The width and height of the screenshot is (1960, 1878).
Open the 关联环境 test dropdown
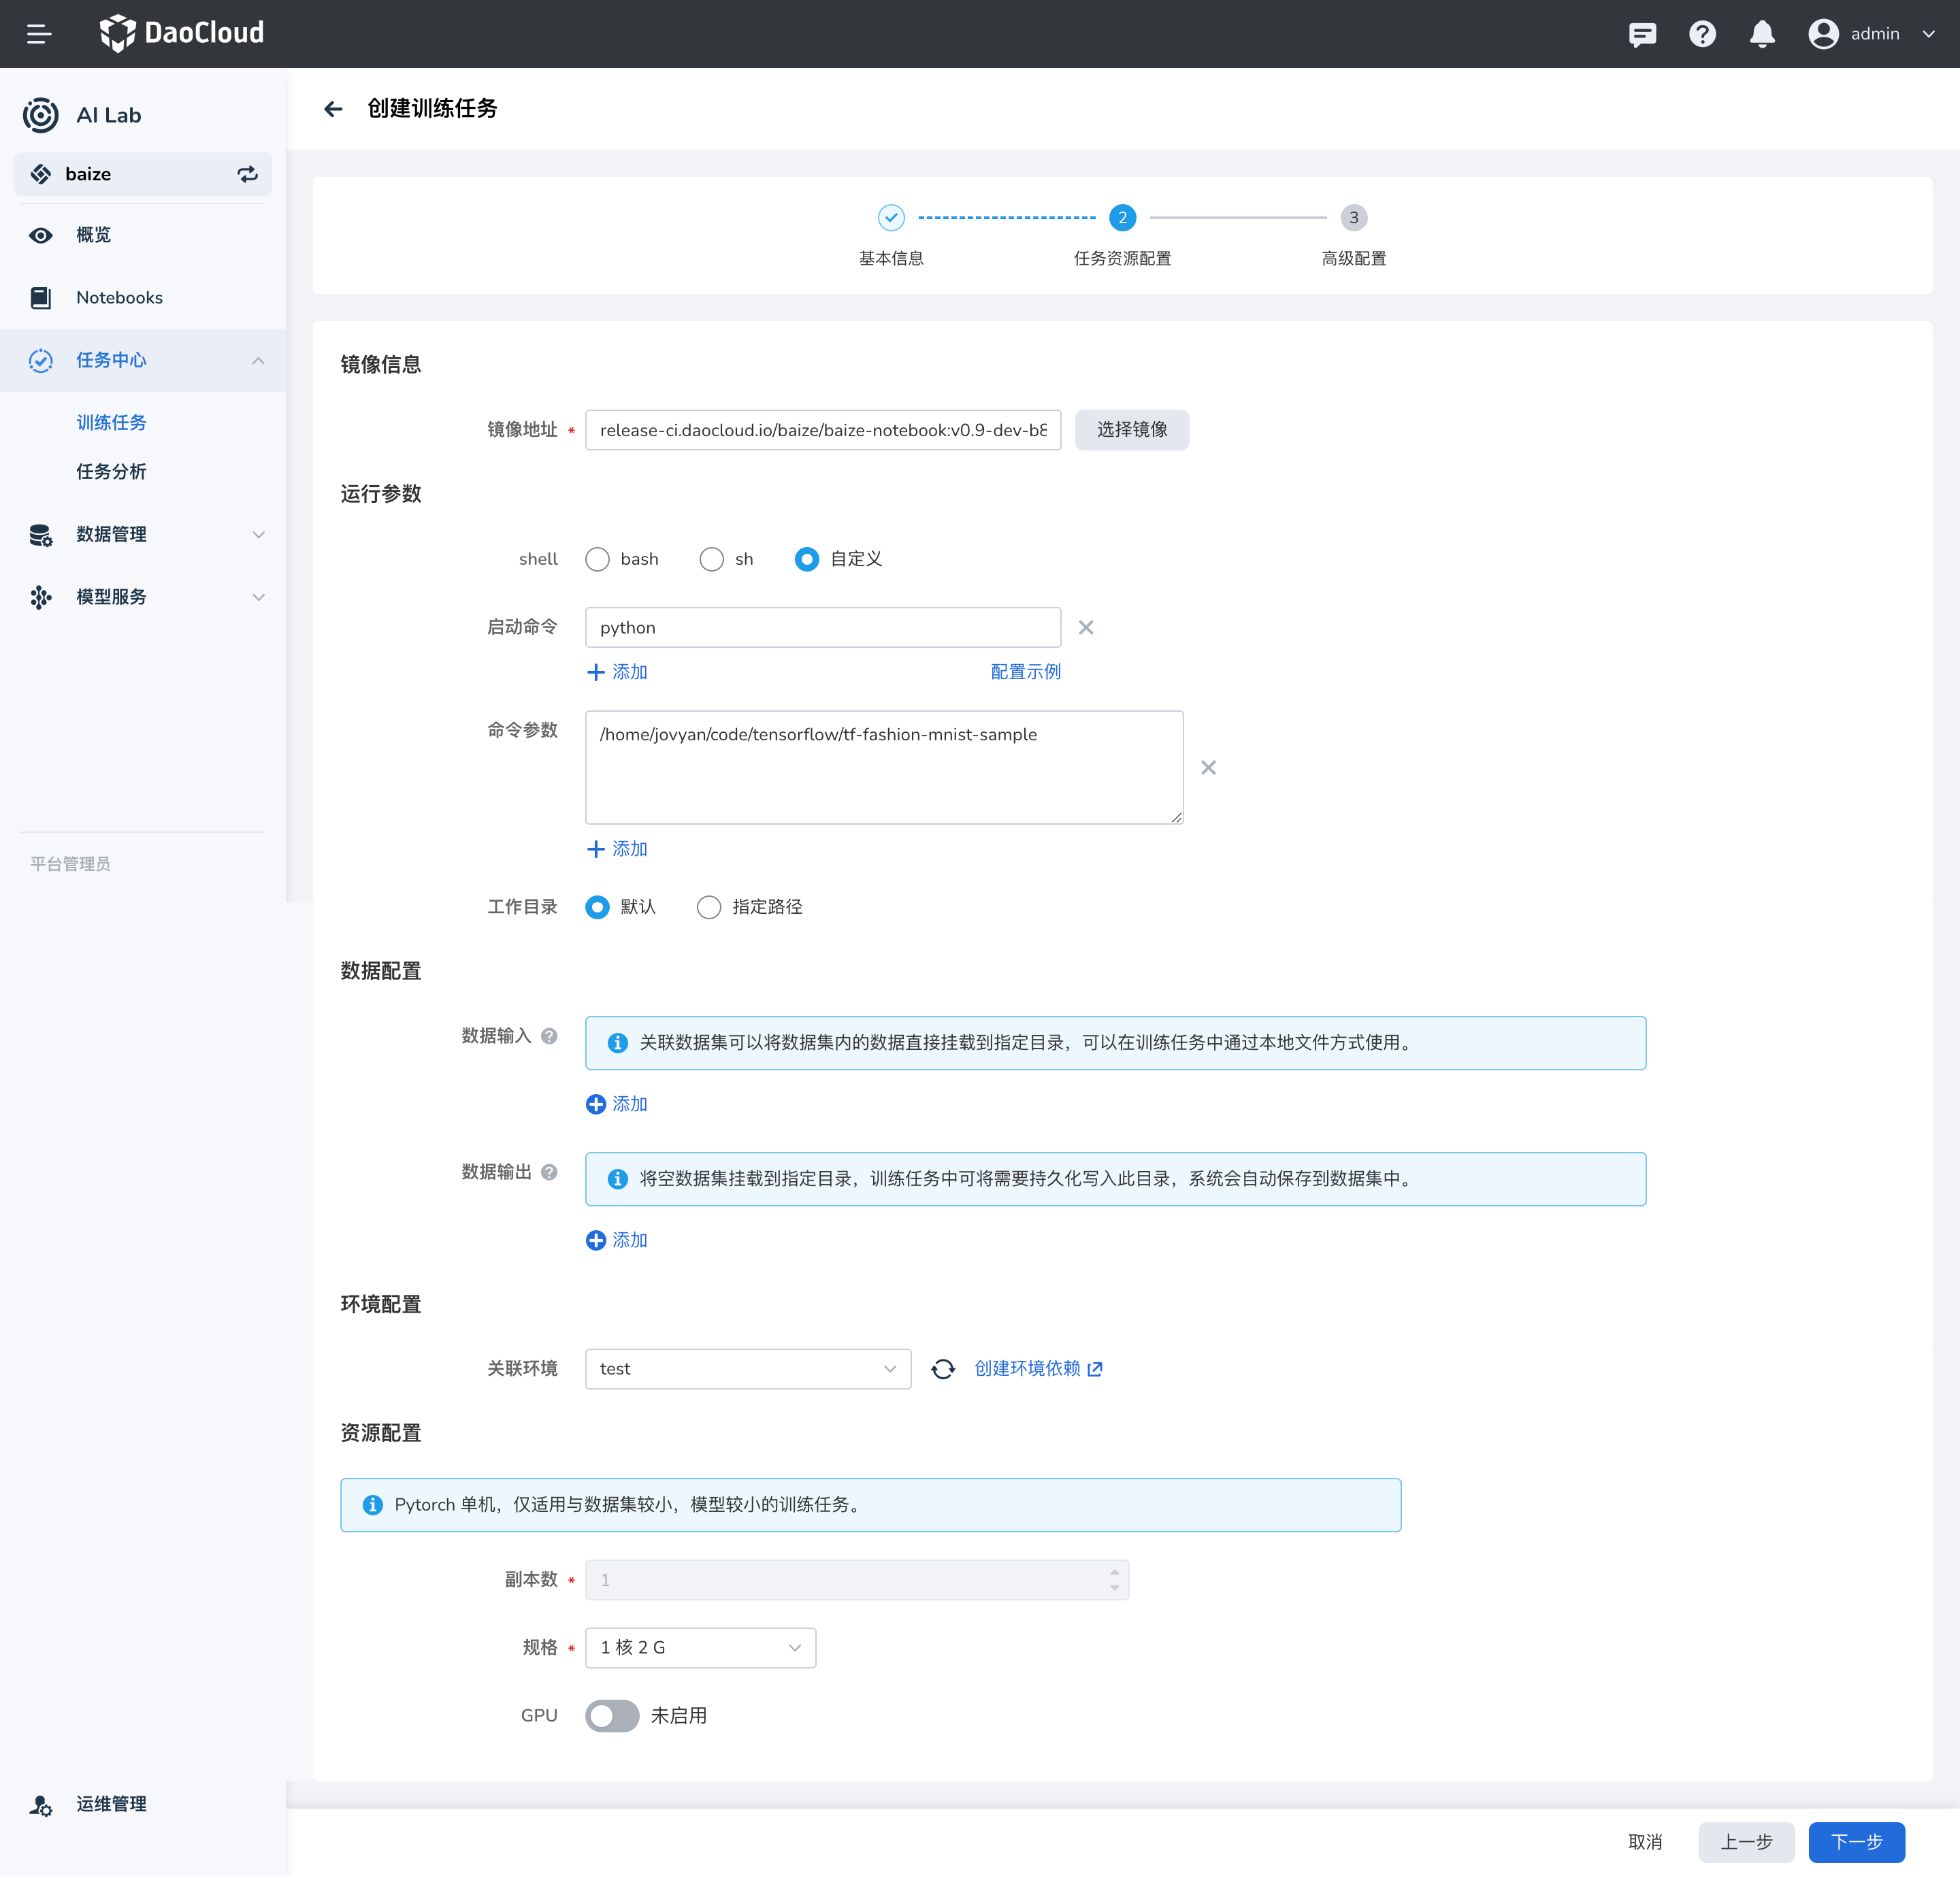(747, 1368)
